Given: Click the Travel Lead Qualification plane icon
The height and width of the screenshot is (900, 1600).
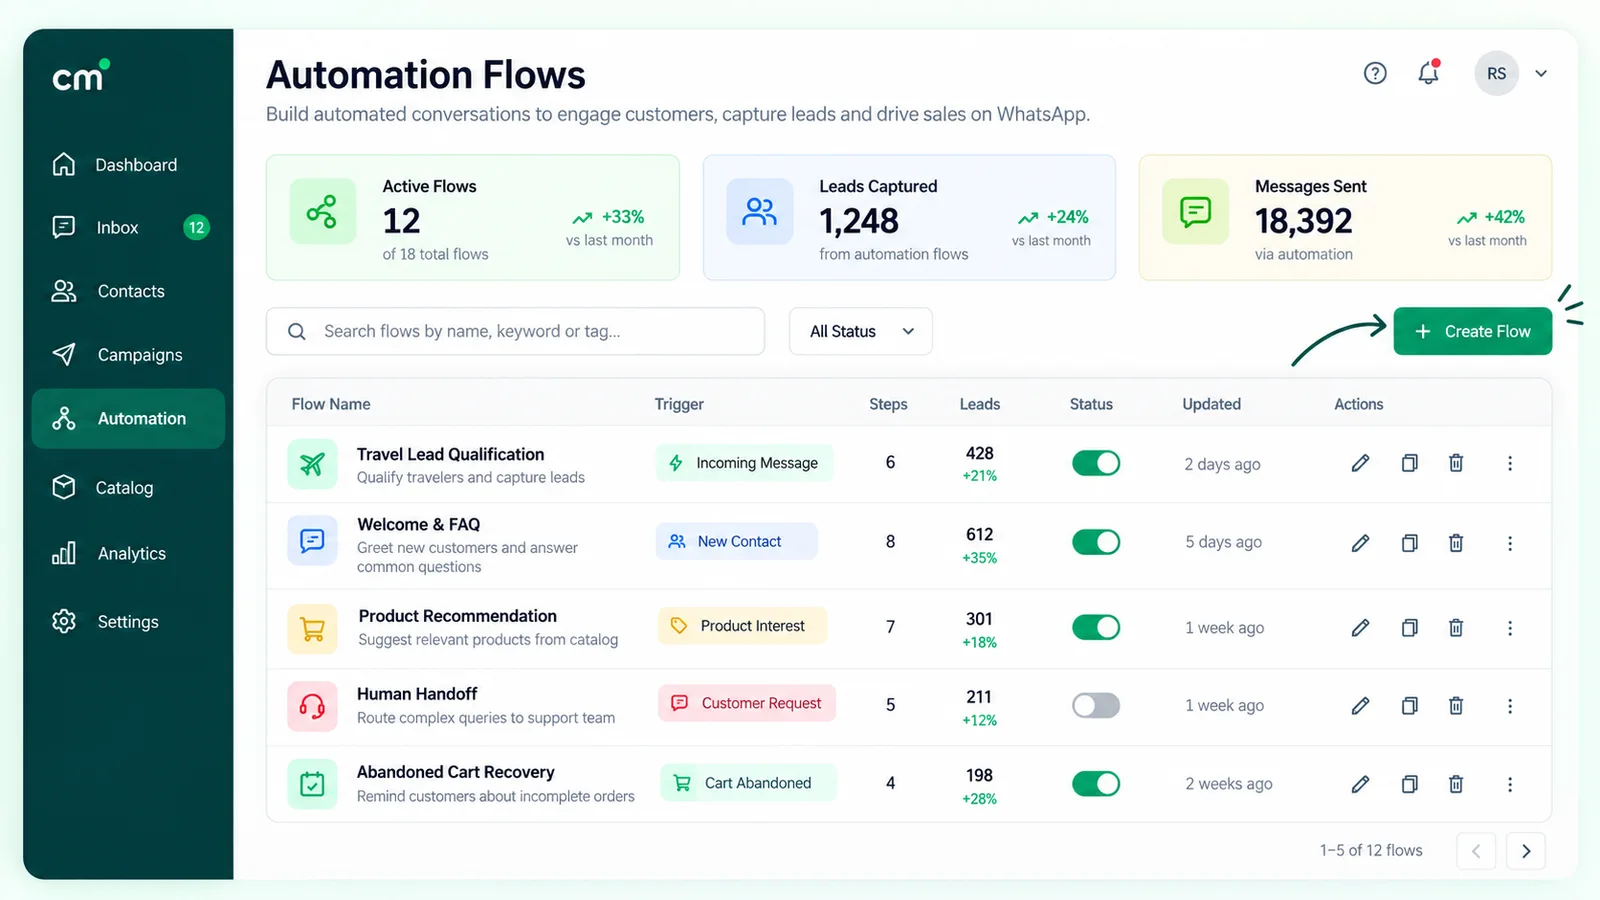Looking at the screenshot, I should coord(312,464).
